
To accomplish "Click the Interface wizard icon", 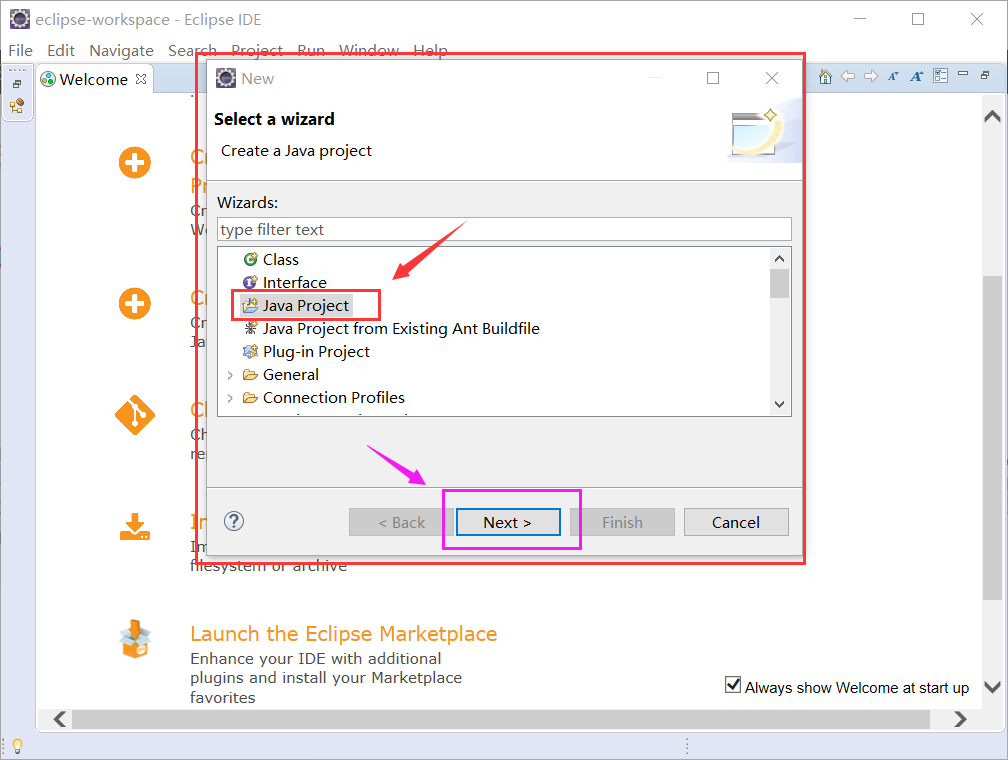I will pyautogui.click(x=250, y=282).
